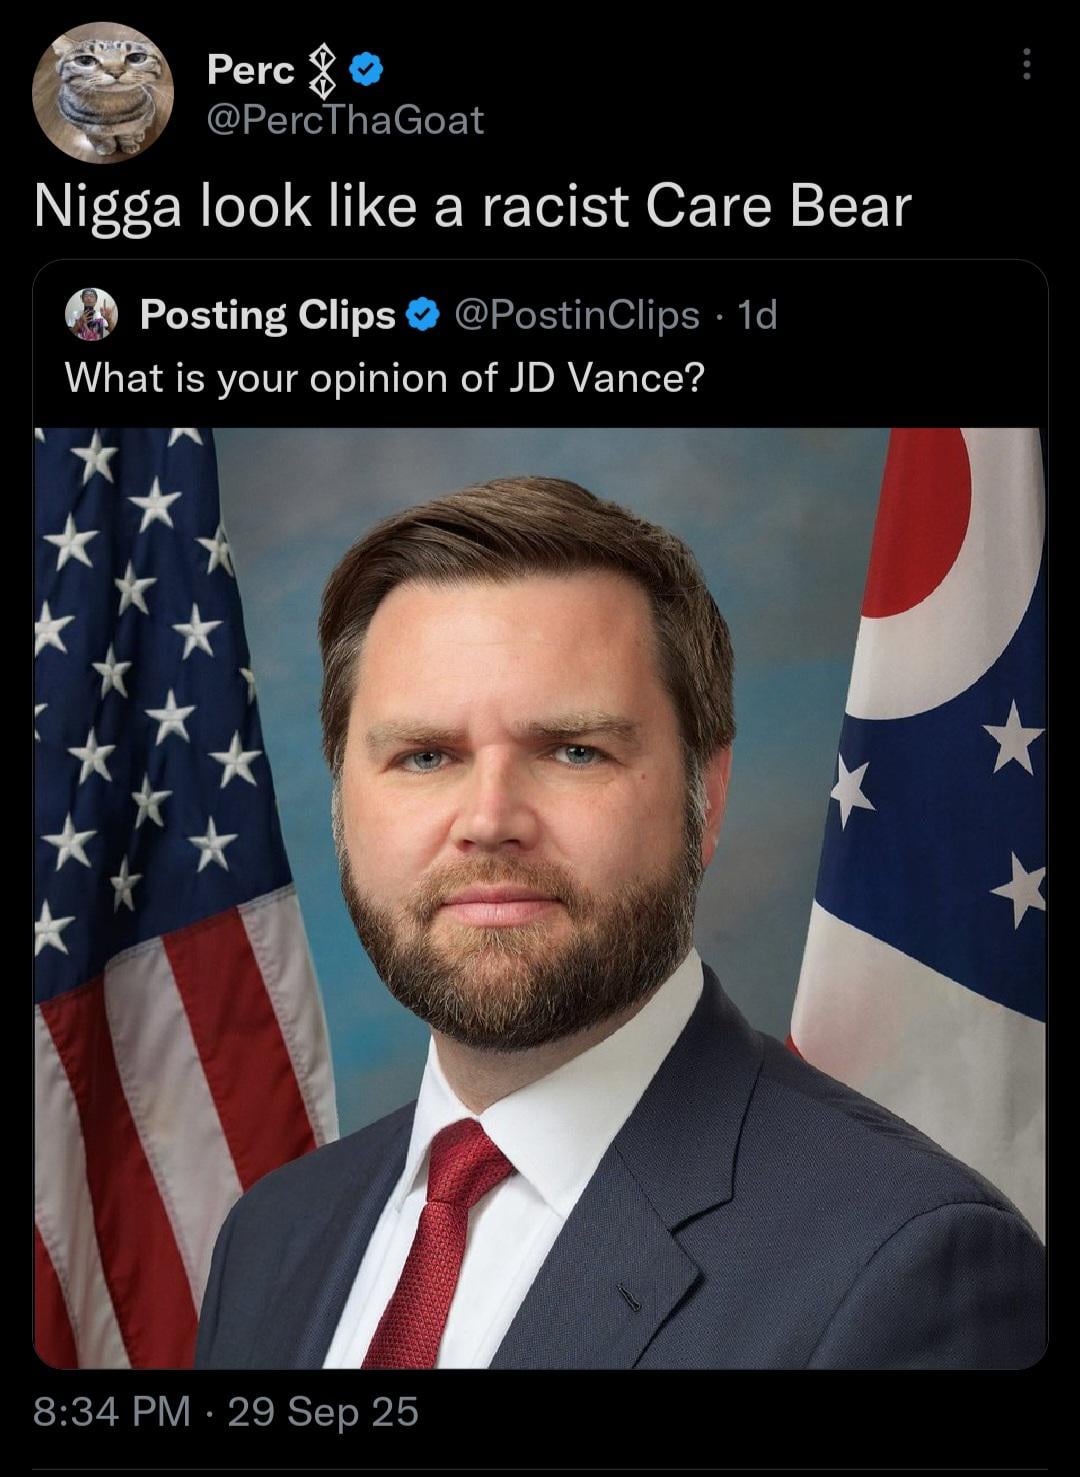Click the 8:34 PM post time

112,1411
